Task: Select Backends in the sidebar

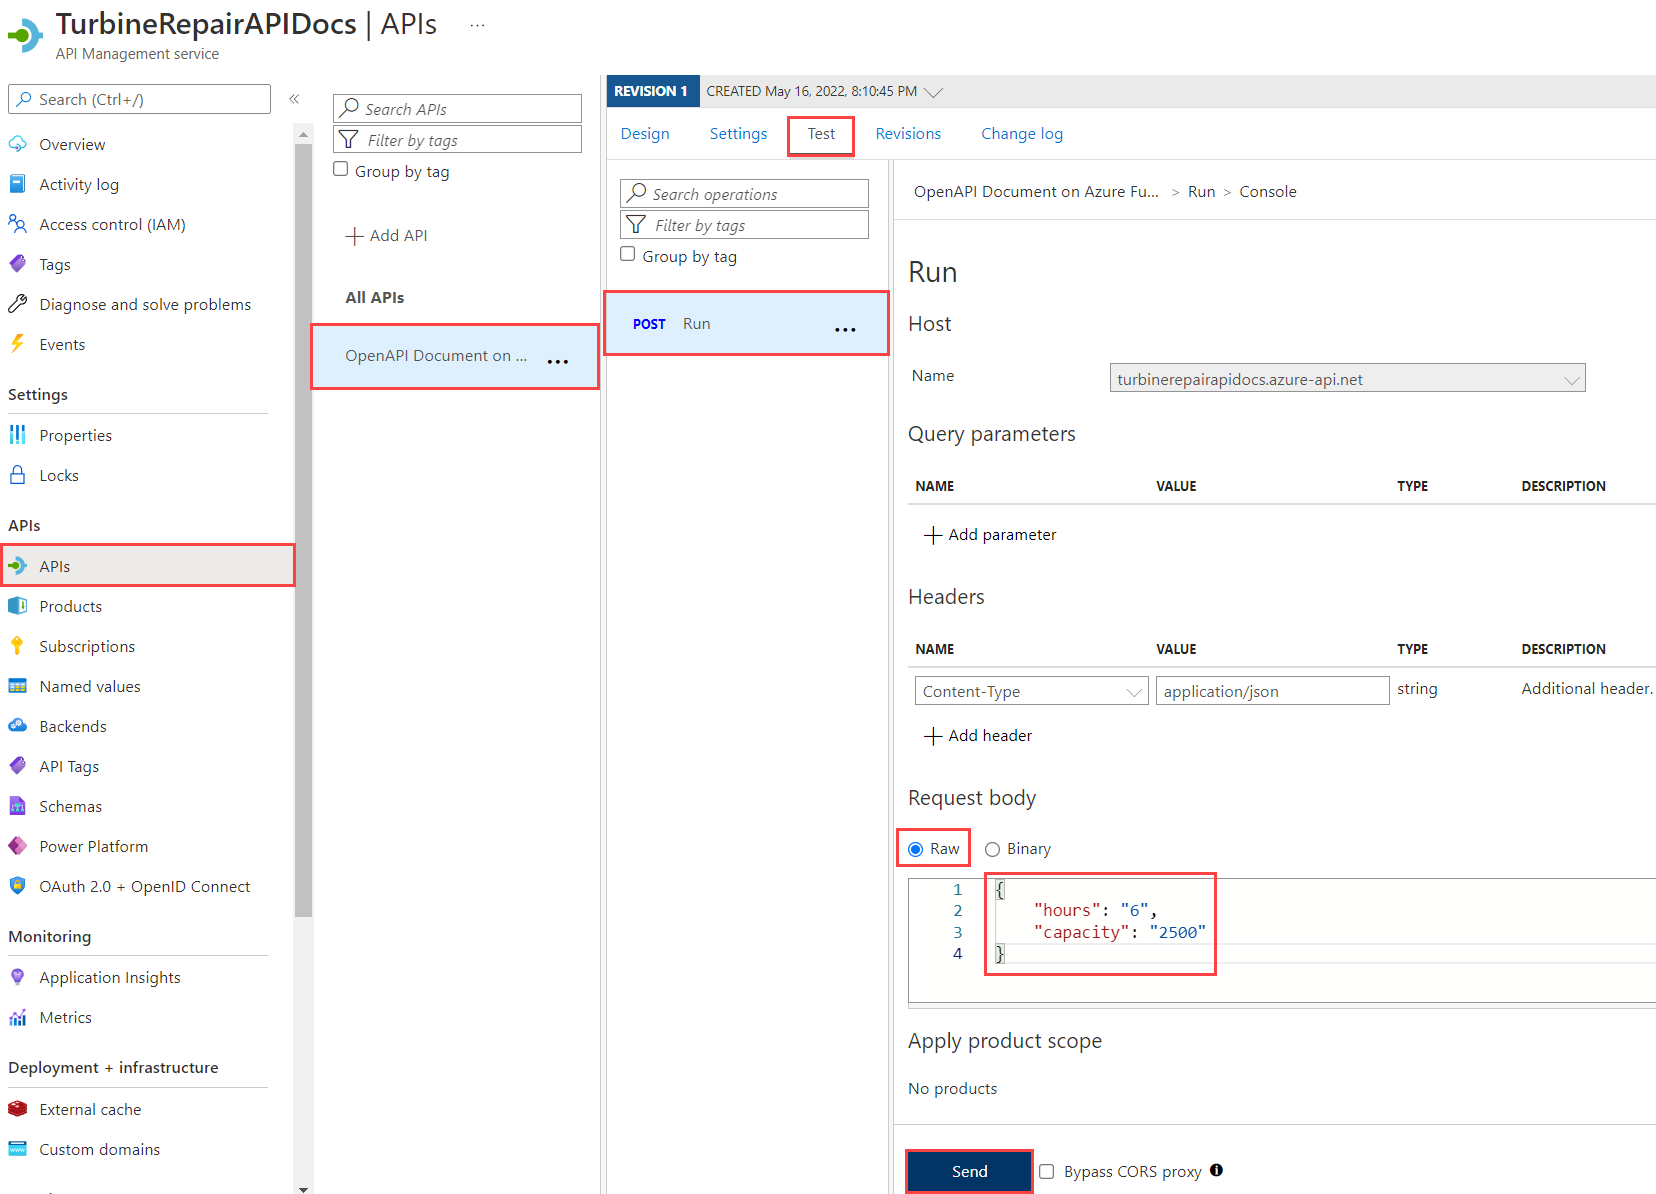Action: tap(71, 726)
